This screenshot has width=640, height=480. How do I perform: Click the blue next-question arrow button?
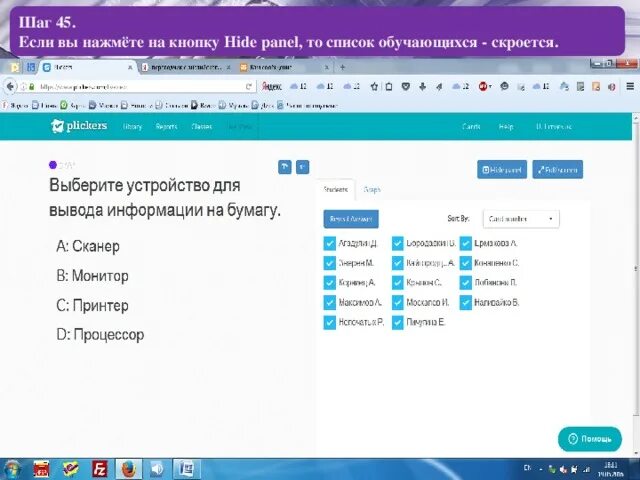click(x=302, y=167)
